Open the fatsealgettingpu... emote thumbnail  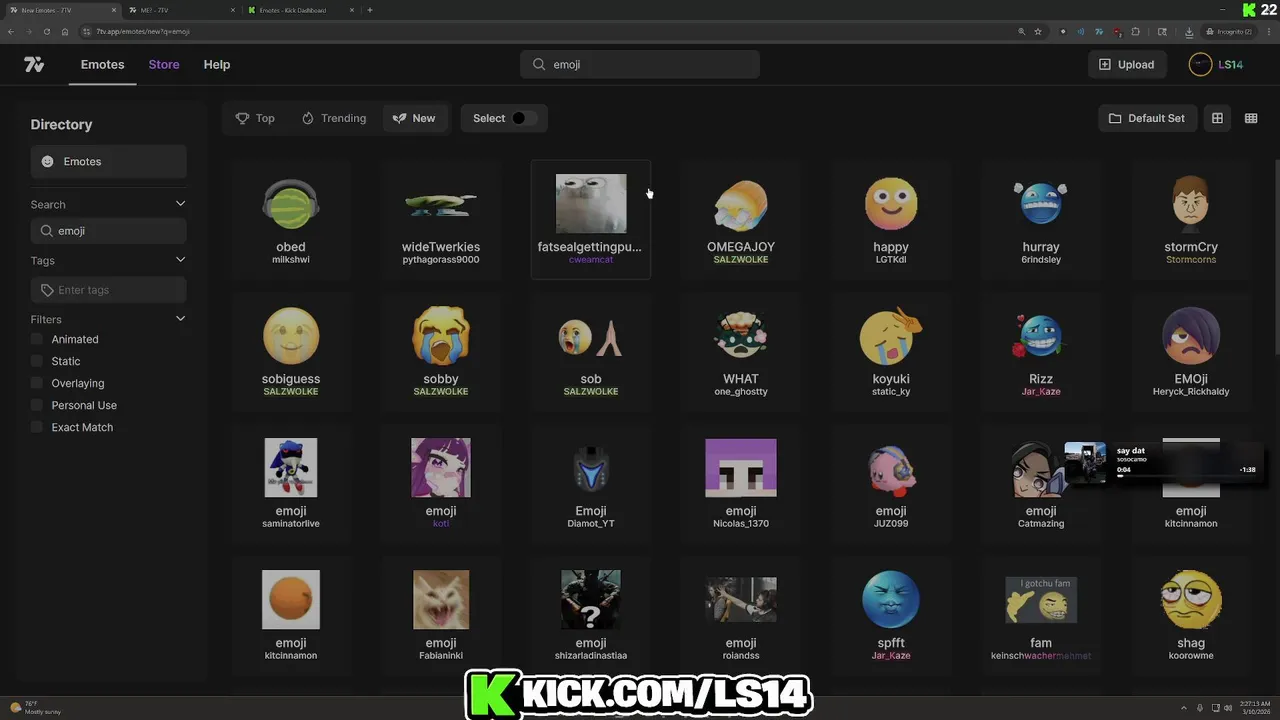point(591,204)
